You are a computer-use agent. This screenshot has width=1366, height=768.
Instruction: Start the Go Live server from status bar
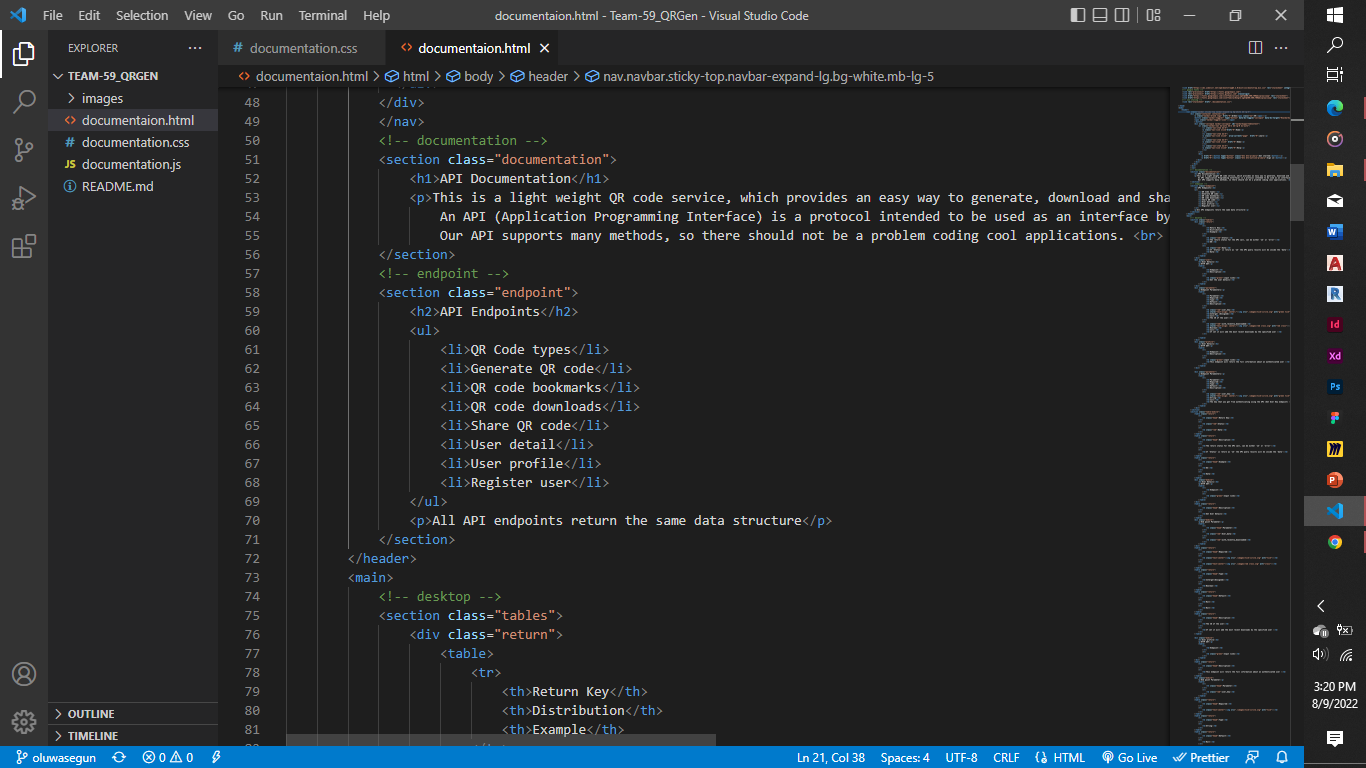[x=1129, y=757]
